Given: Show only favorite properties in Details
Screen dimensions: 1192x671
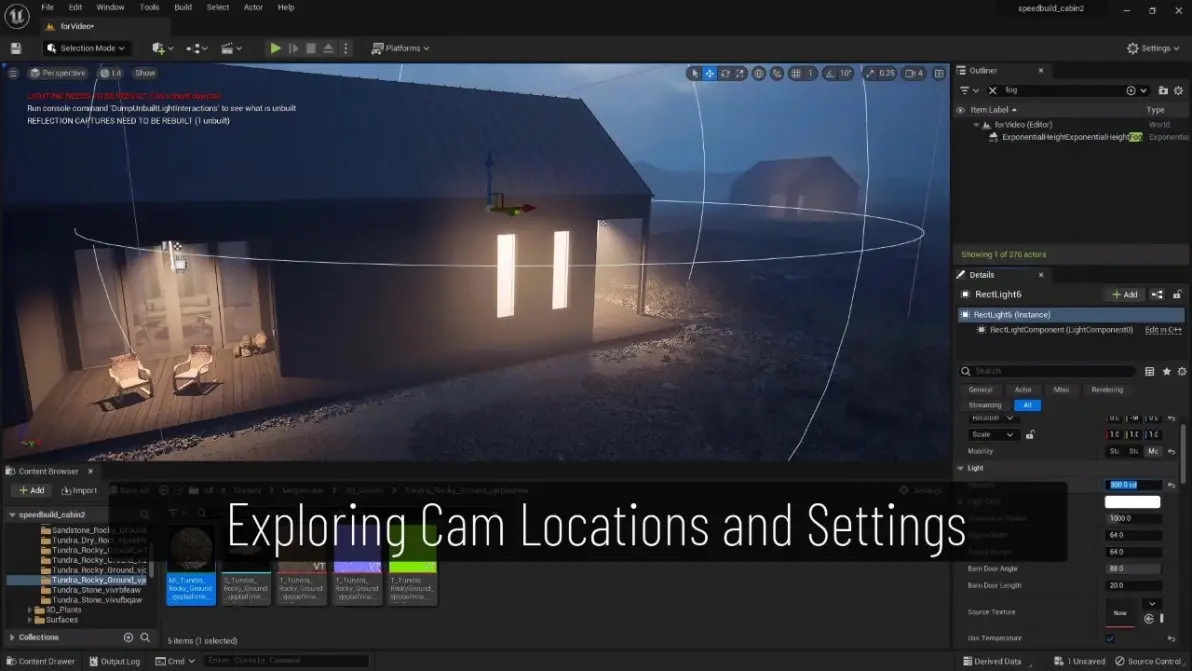Looking at the screenshot, I should [1166, 372].
